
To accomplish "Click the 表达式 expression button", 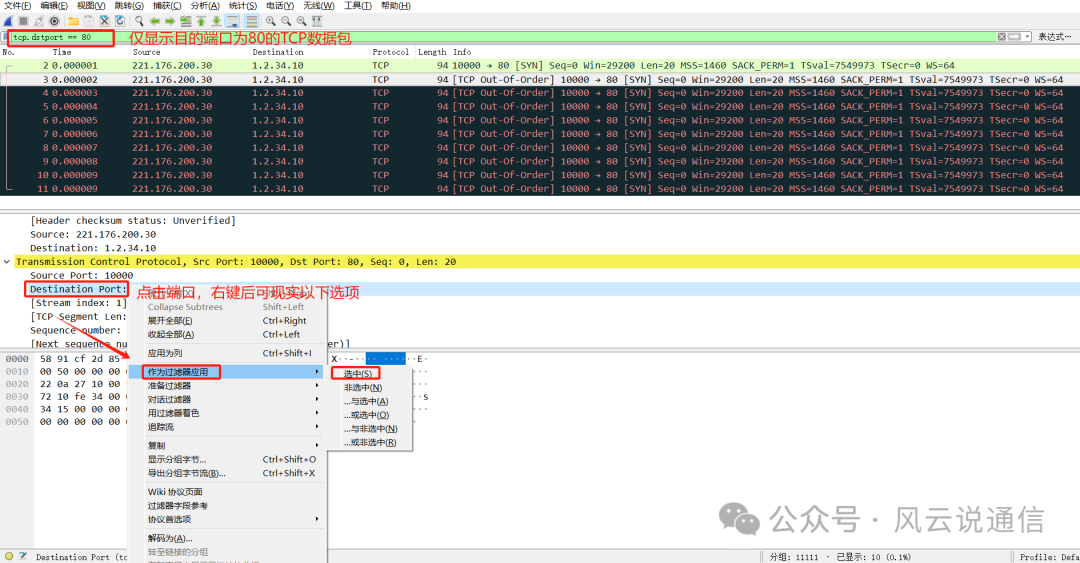I will click(x=1054, y=37).
